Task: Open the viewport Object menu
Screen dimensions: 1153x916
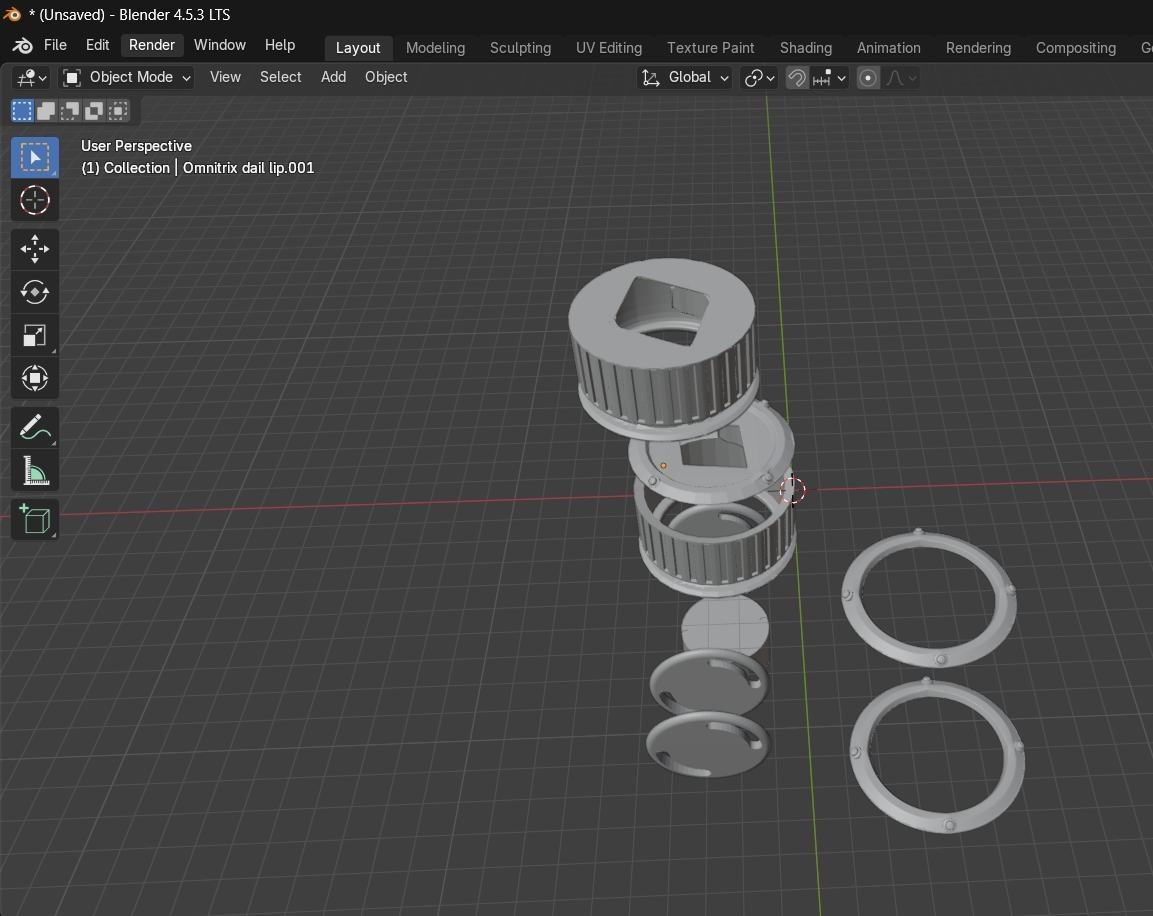Action: (x=386, y=77)
